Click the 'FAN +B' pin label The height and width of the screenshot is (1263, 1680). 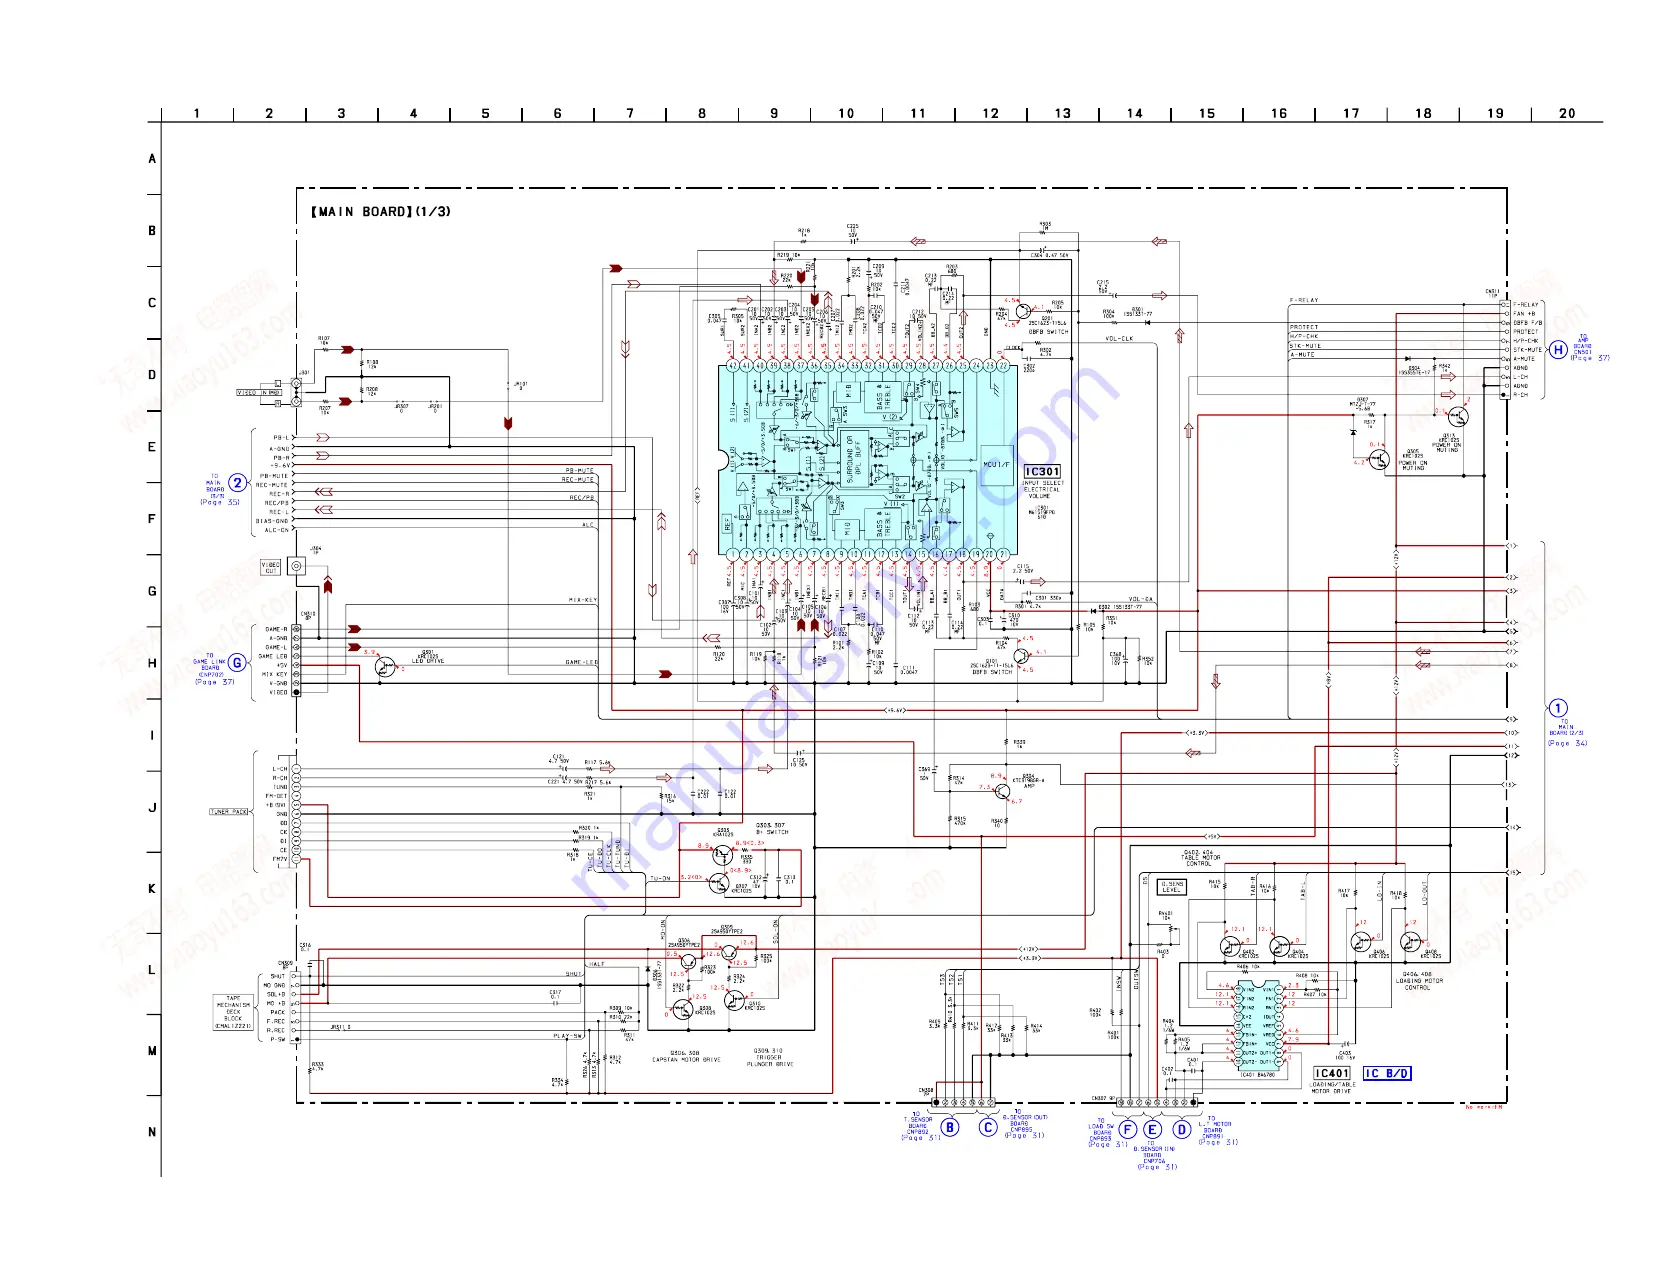(x=1524, y=314)
